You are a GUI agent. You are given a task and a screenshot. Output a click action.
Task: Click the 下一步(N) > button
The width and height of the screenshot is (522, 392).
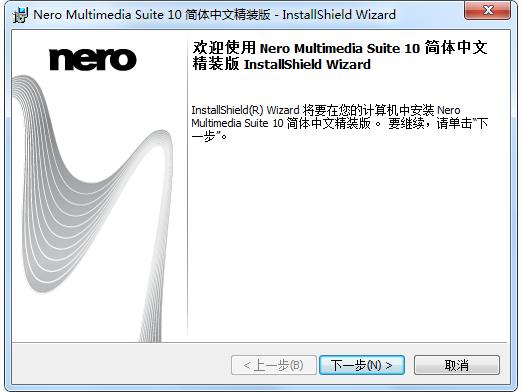click(362, 365)
